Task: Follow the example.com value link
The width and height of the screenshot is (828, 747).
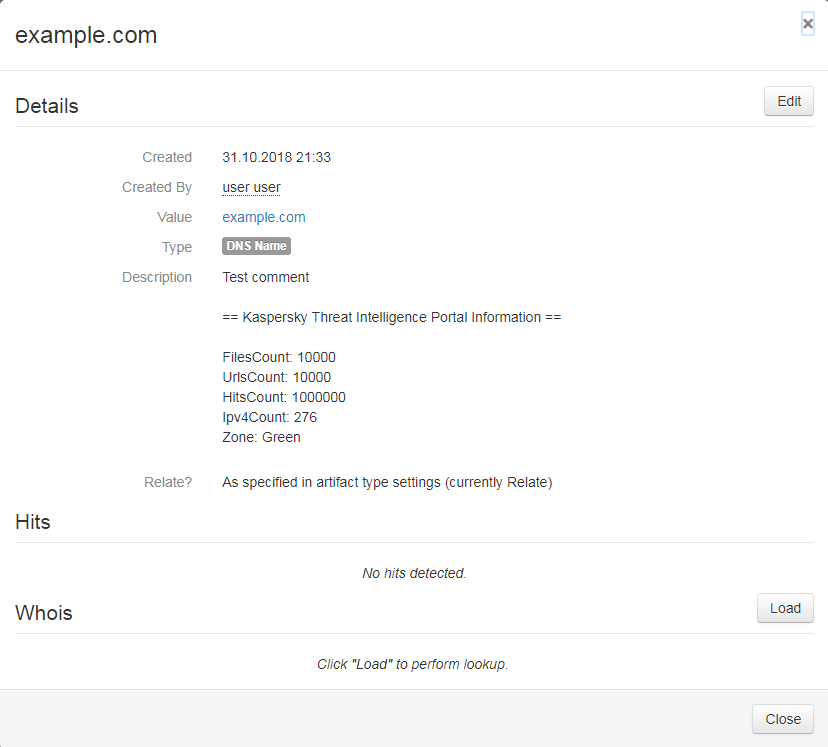Action: coord(264,217)
